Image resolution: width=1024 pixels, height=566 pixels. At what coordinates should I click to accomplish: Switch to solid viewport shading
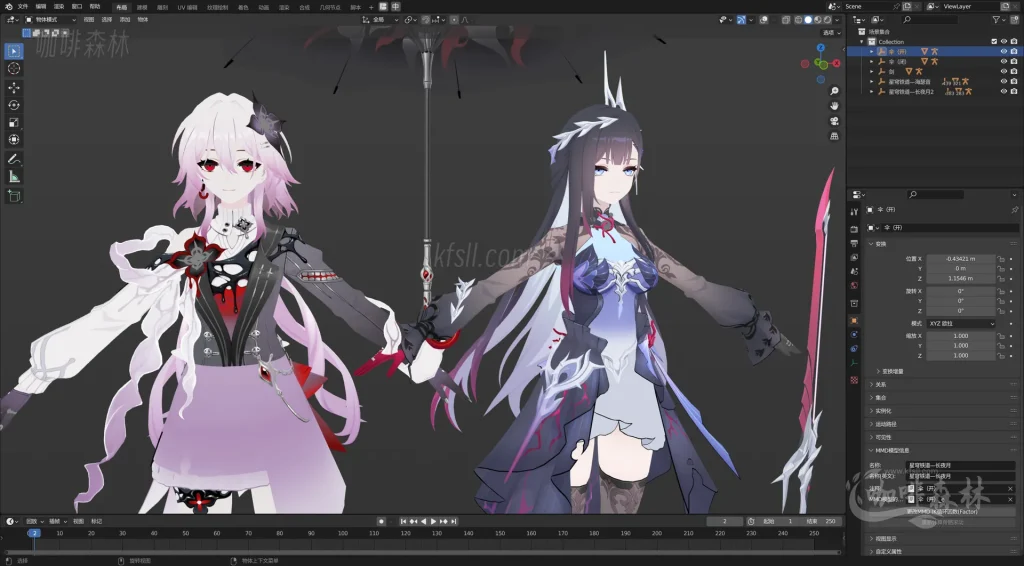point(808,20)
